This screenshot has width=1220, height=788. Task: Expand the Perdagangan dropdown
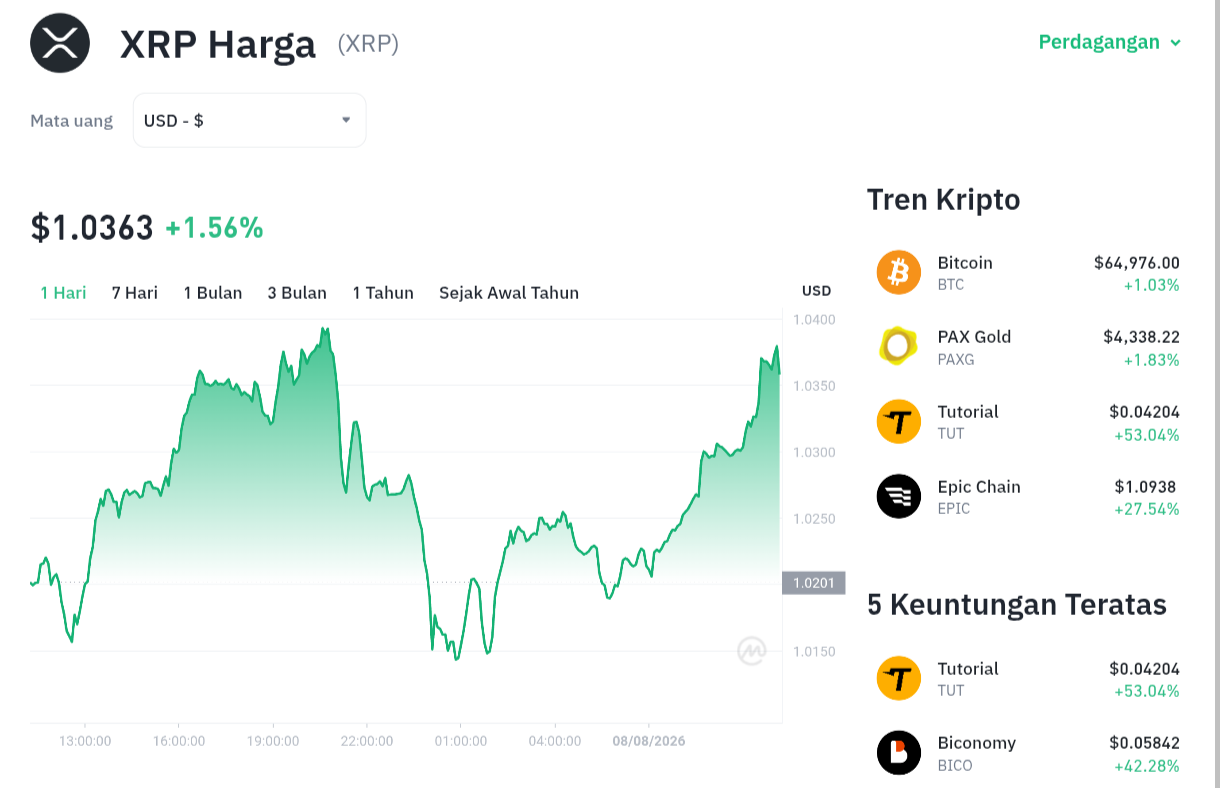coord(1110,42)
